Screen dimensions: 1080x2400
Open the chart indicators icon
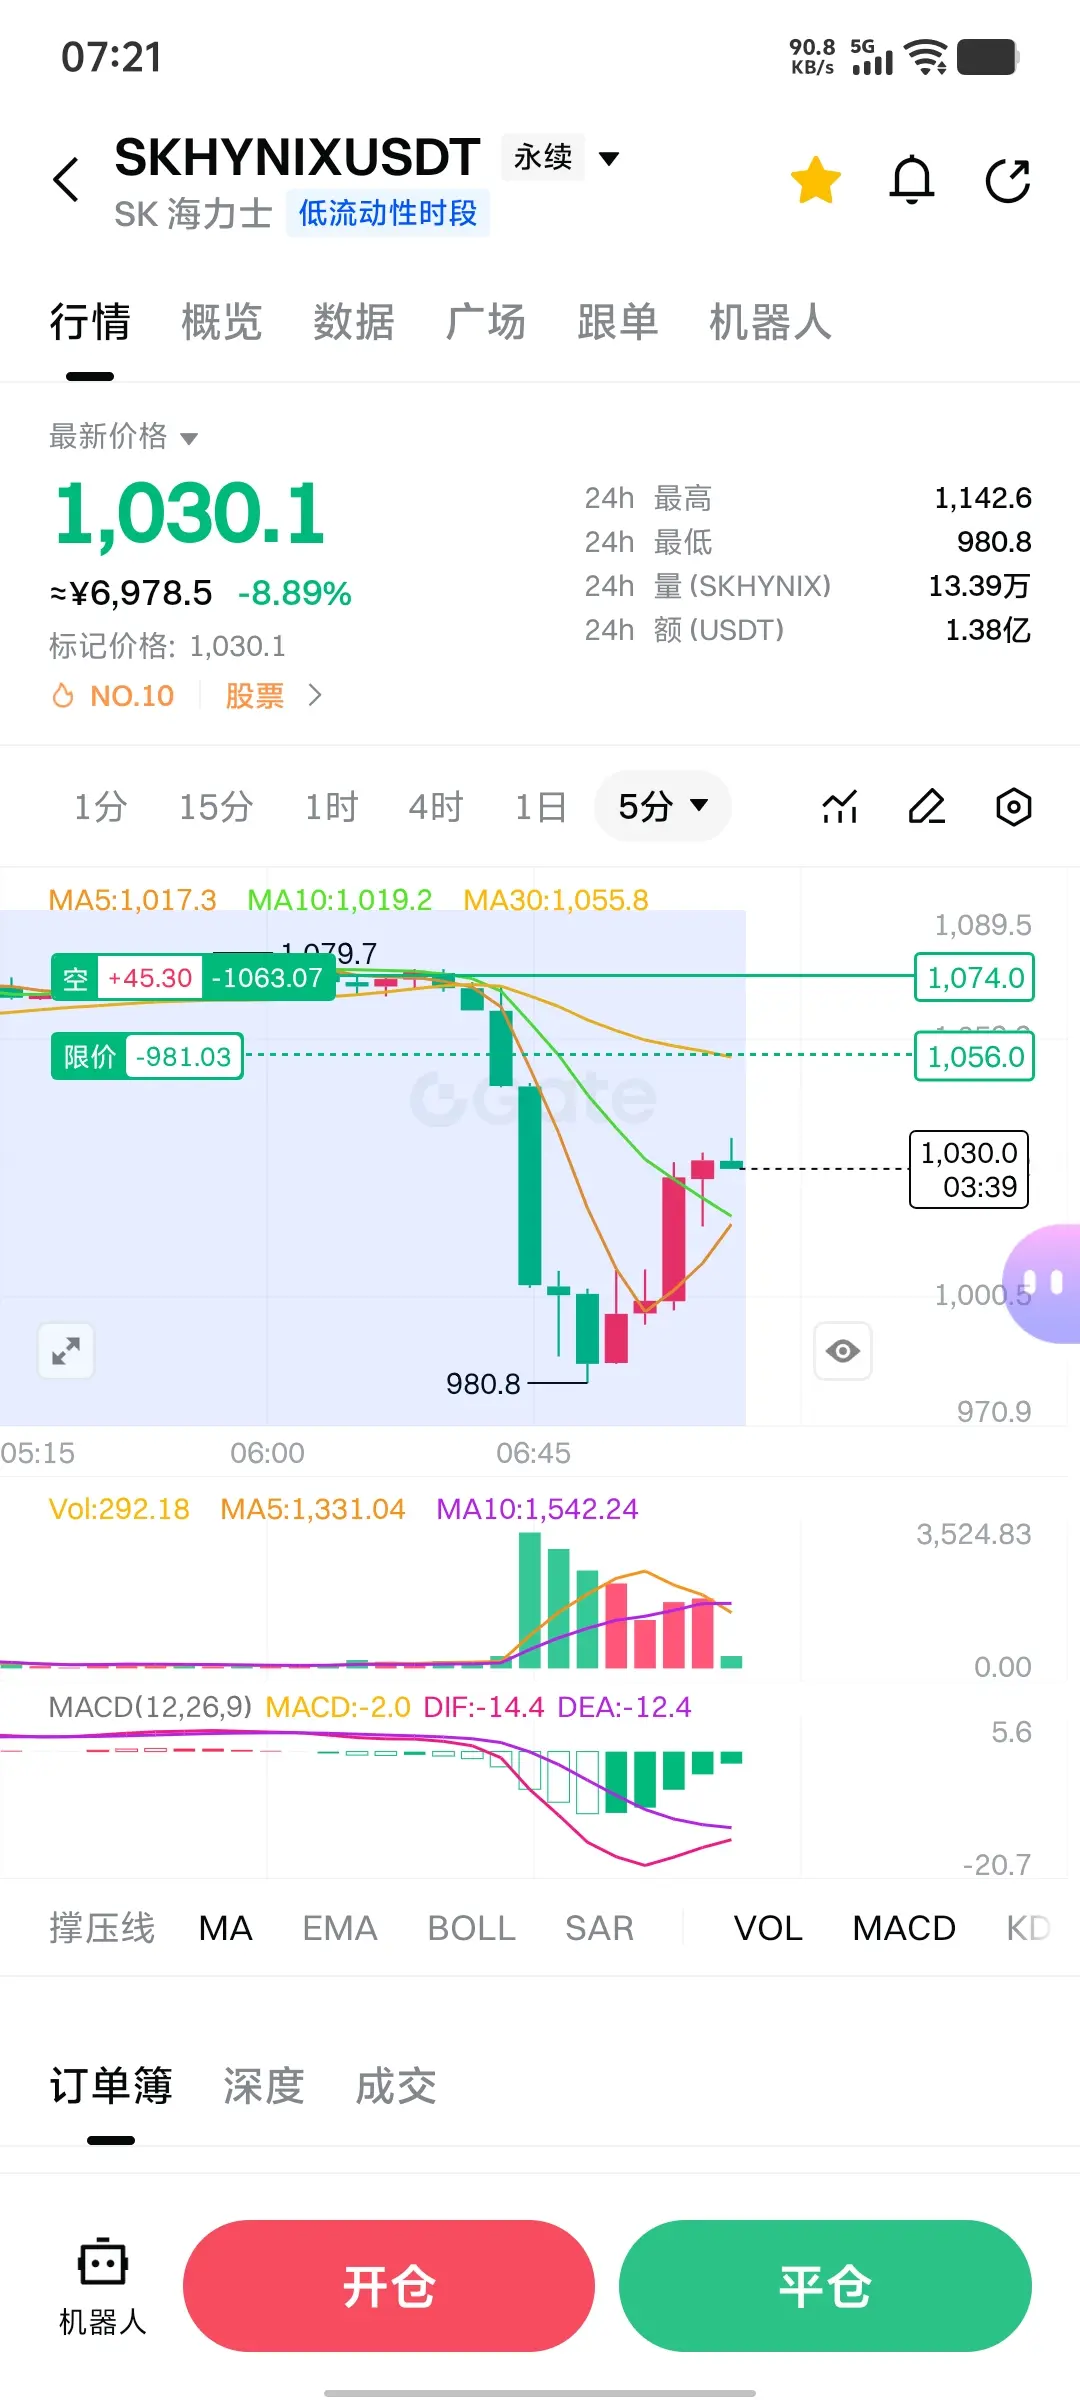pyautogui.click(x=840, y=806)
